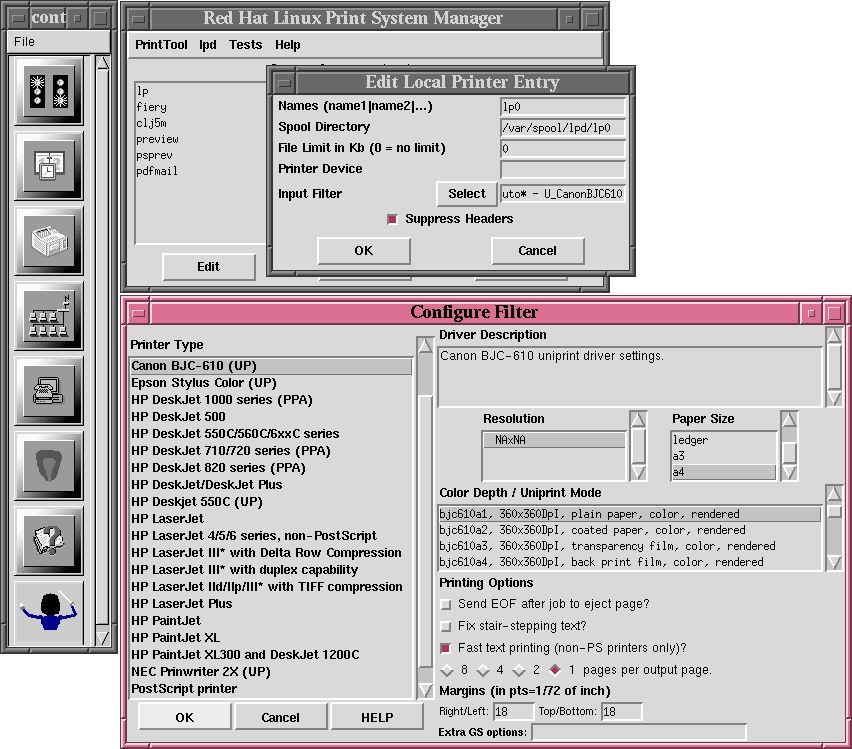Image resolution: width=852 pixels, height=749 pixels.
Task: Select HP DeskJet 500 printer type
Action: [271, 417]
